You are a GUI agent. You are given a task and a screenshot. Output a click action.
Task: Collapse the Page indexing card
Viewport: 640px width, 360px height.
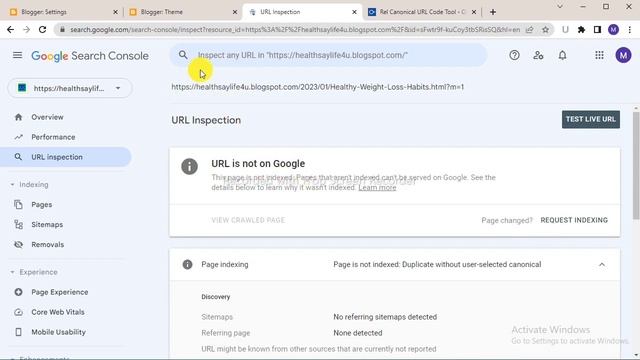[x=602, y=264]
